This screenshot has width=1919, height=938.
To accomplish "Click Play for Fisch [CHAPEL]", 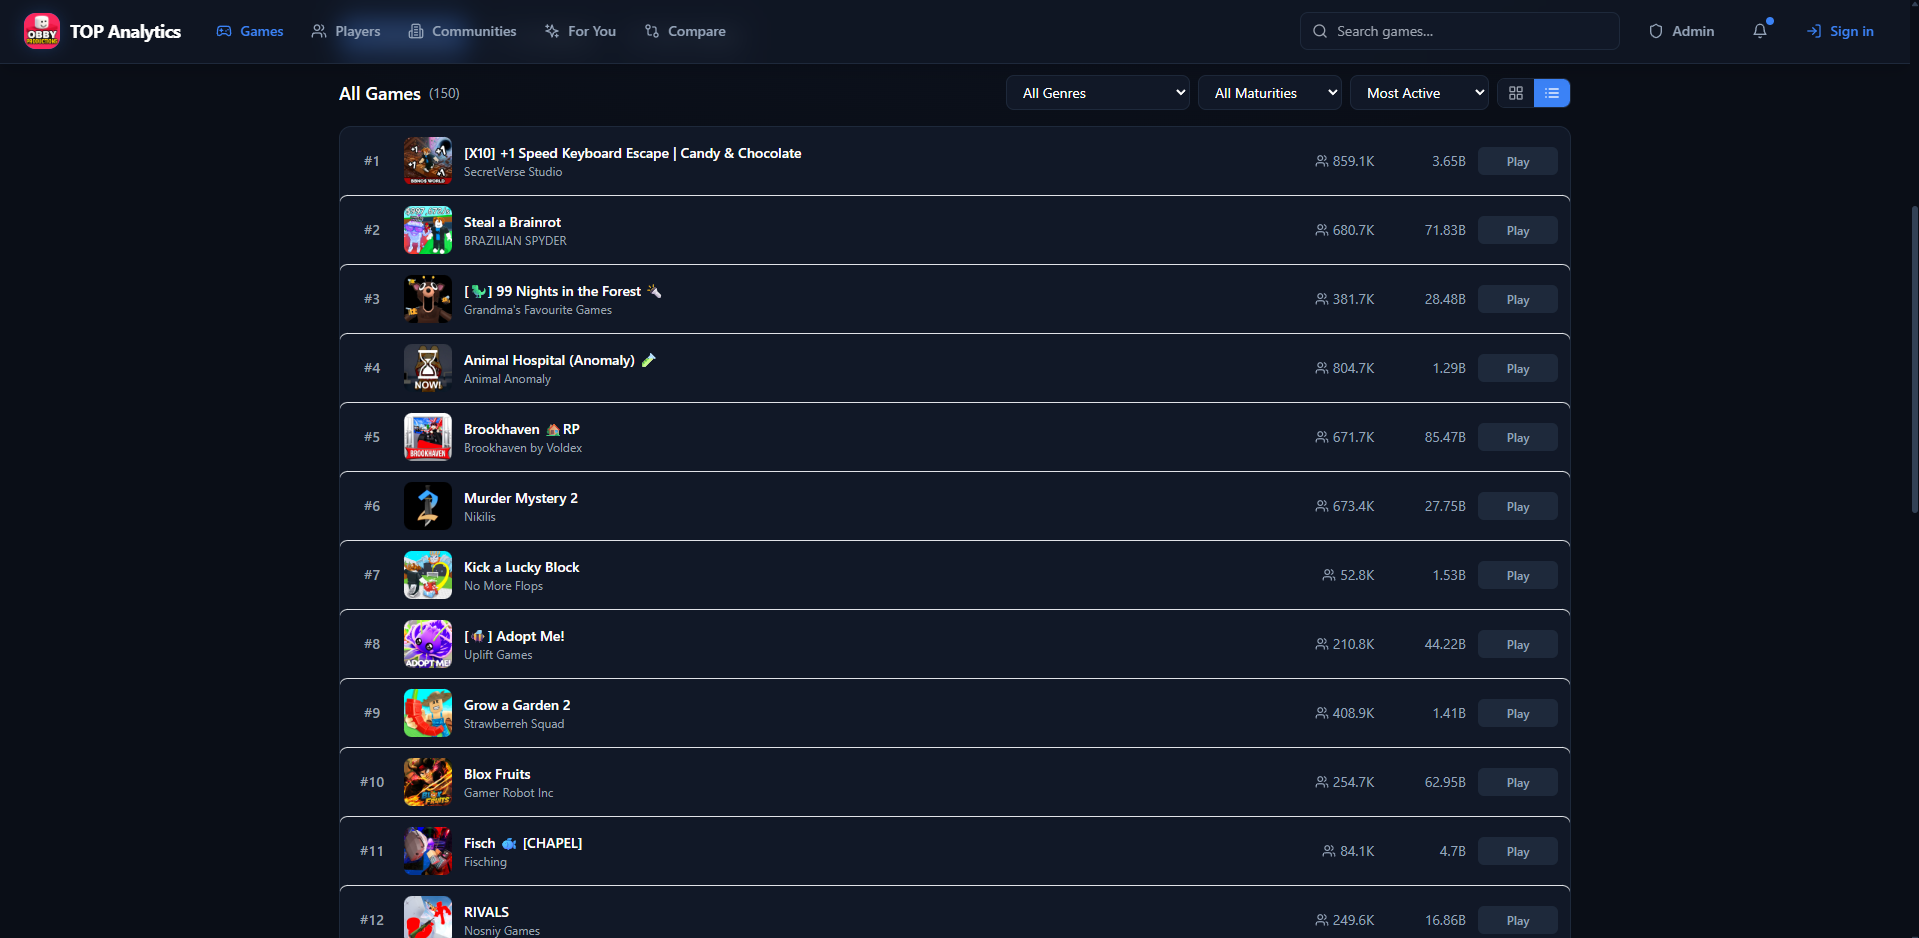I will pyautogui.click(x=1518, y=851).
